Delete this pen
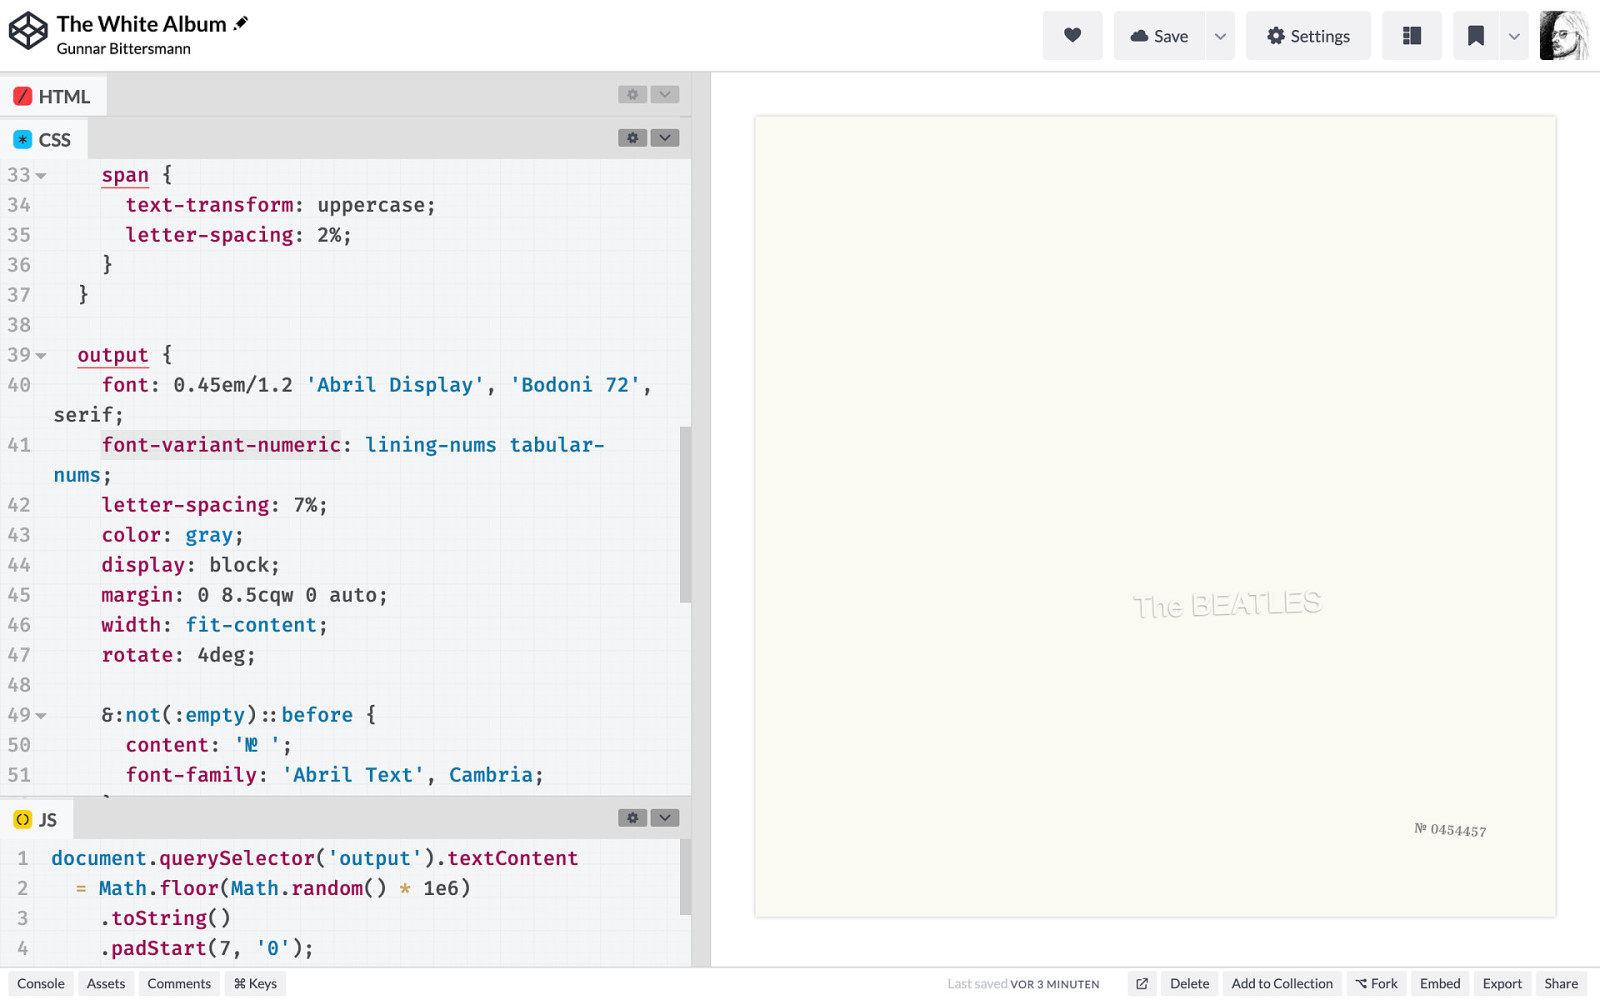Screen dimensions: 1600x1000 tap(1189, 984)
